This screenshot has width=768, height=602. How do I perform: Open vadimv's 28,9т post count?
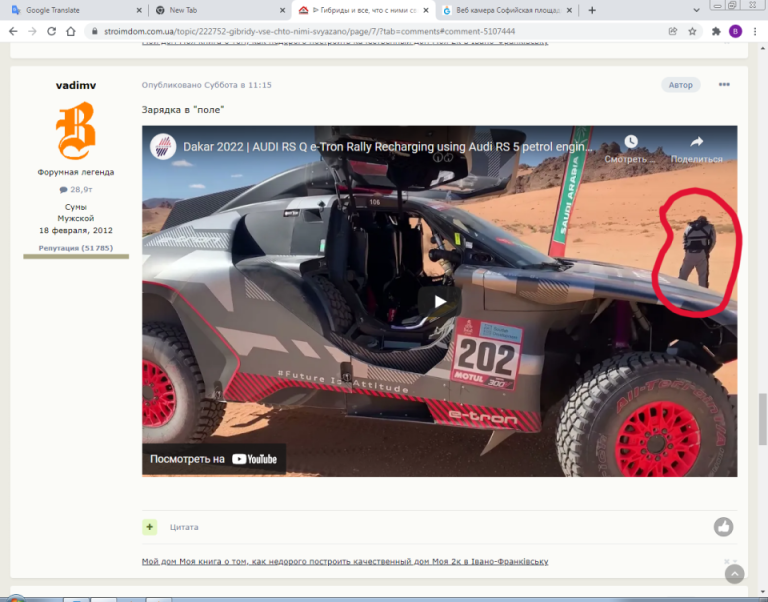pyautogui.click(x=76, y=190)
